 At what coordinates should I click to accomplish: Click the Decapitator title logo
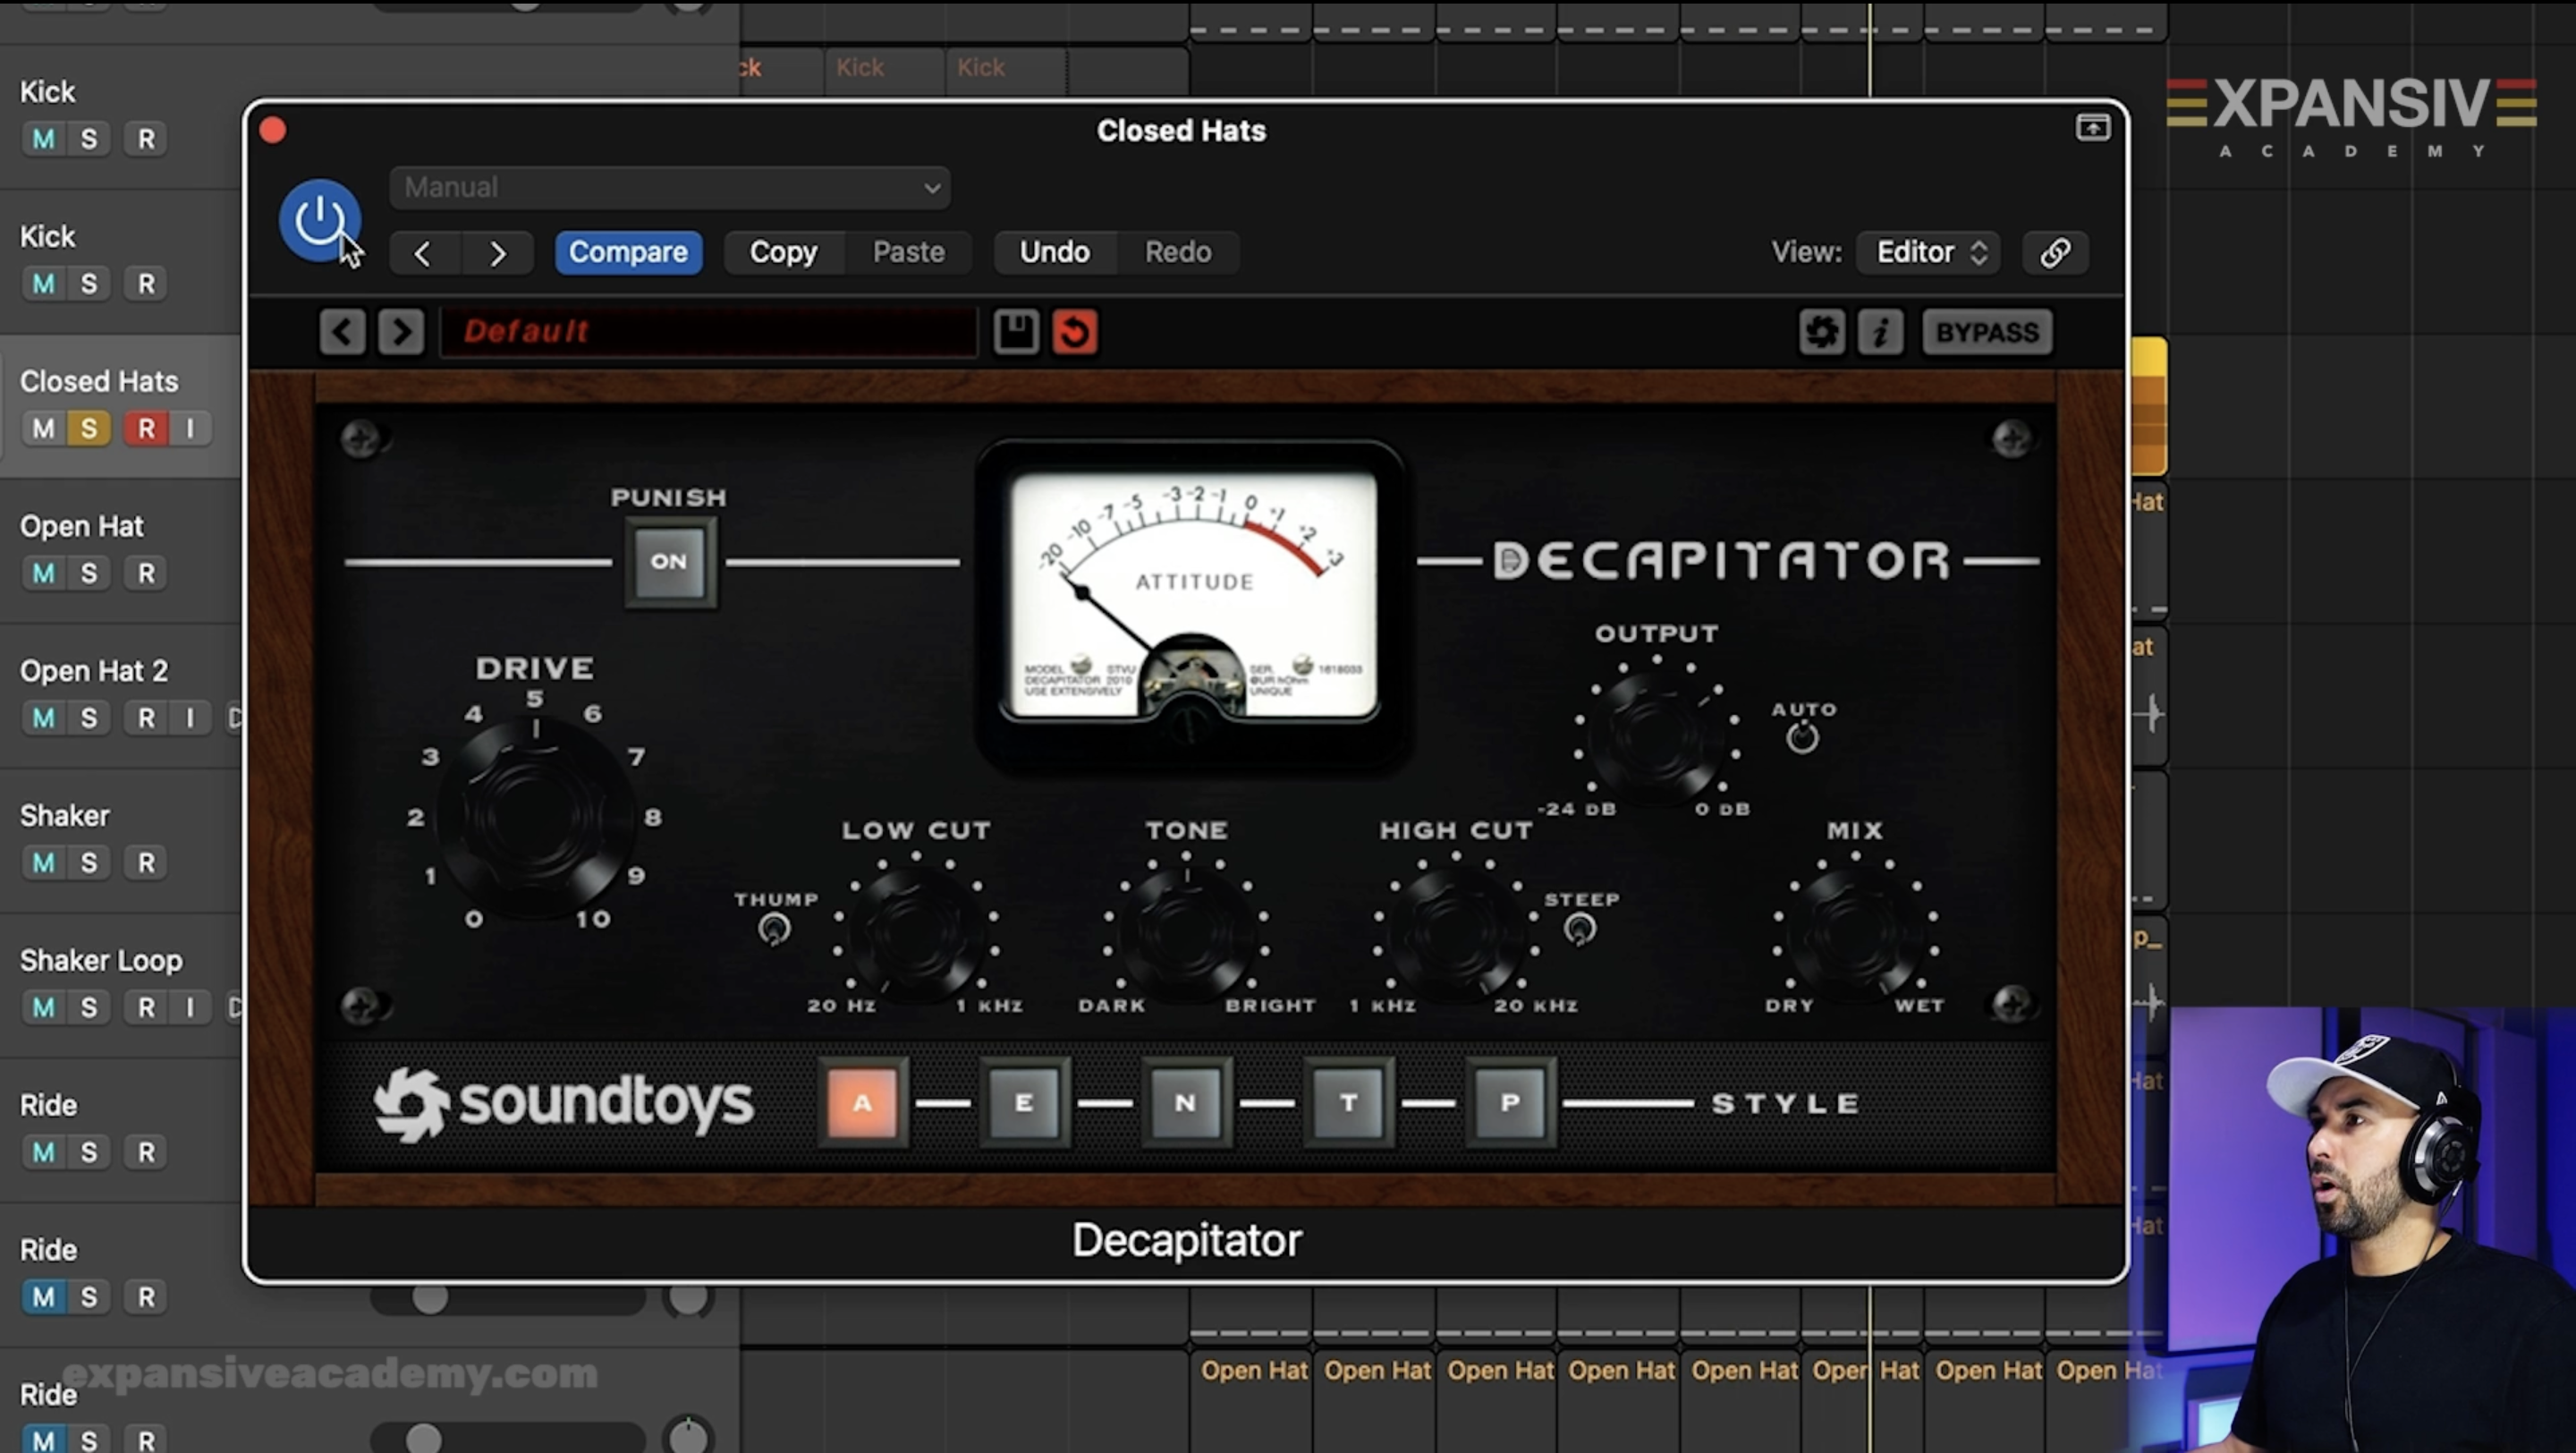[1722, 560]
